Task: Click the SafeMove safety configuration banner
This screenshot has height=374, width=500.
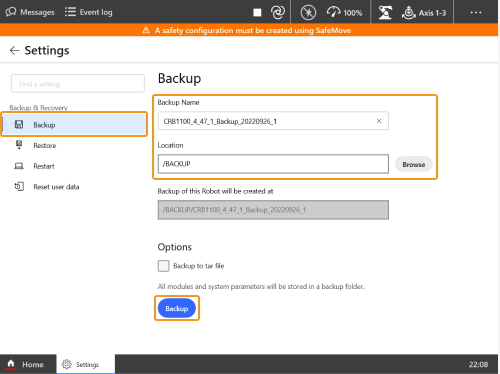Action: pos(249,30)
